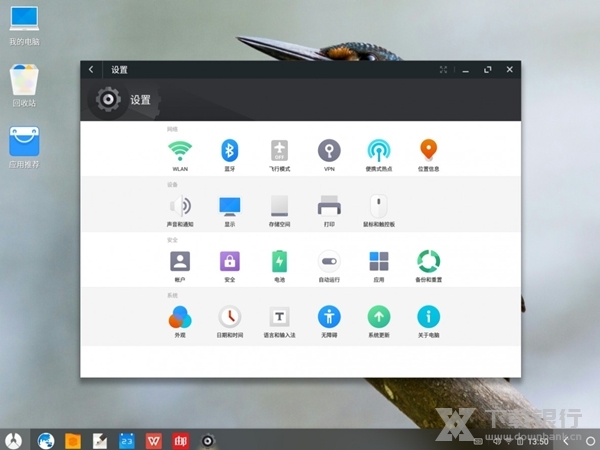Image resolution: width=600 pixels, height=450 pixels.
Task: Open storage space (存储空间) settings
Action: pos(279,207)
